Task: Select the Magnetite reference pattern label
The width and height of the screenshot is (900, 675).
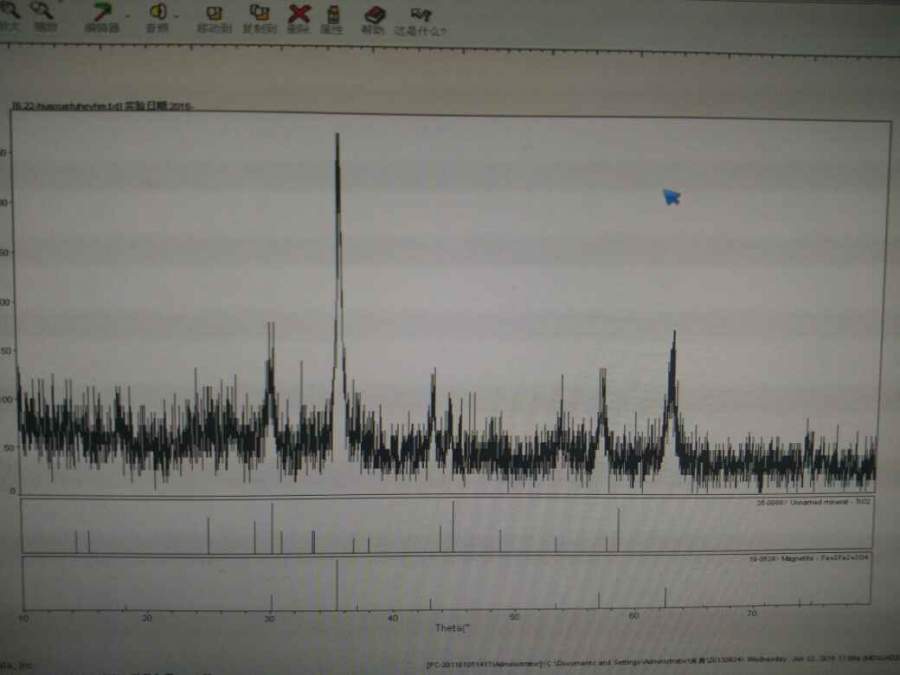Action: pyautogui.click(x=808, y=558)
